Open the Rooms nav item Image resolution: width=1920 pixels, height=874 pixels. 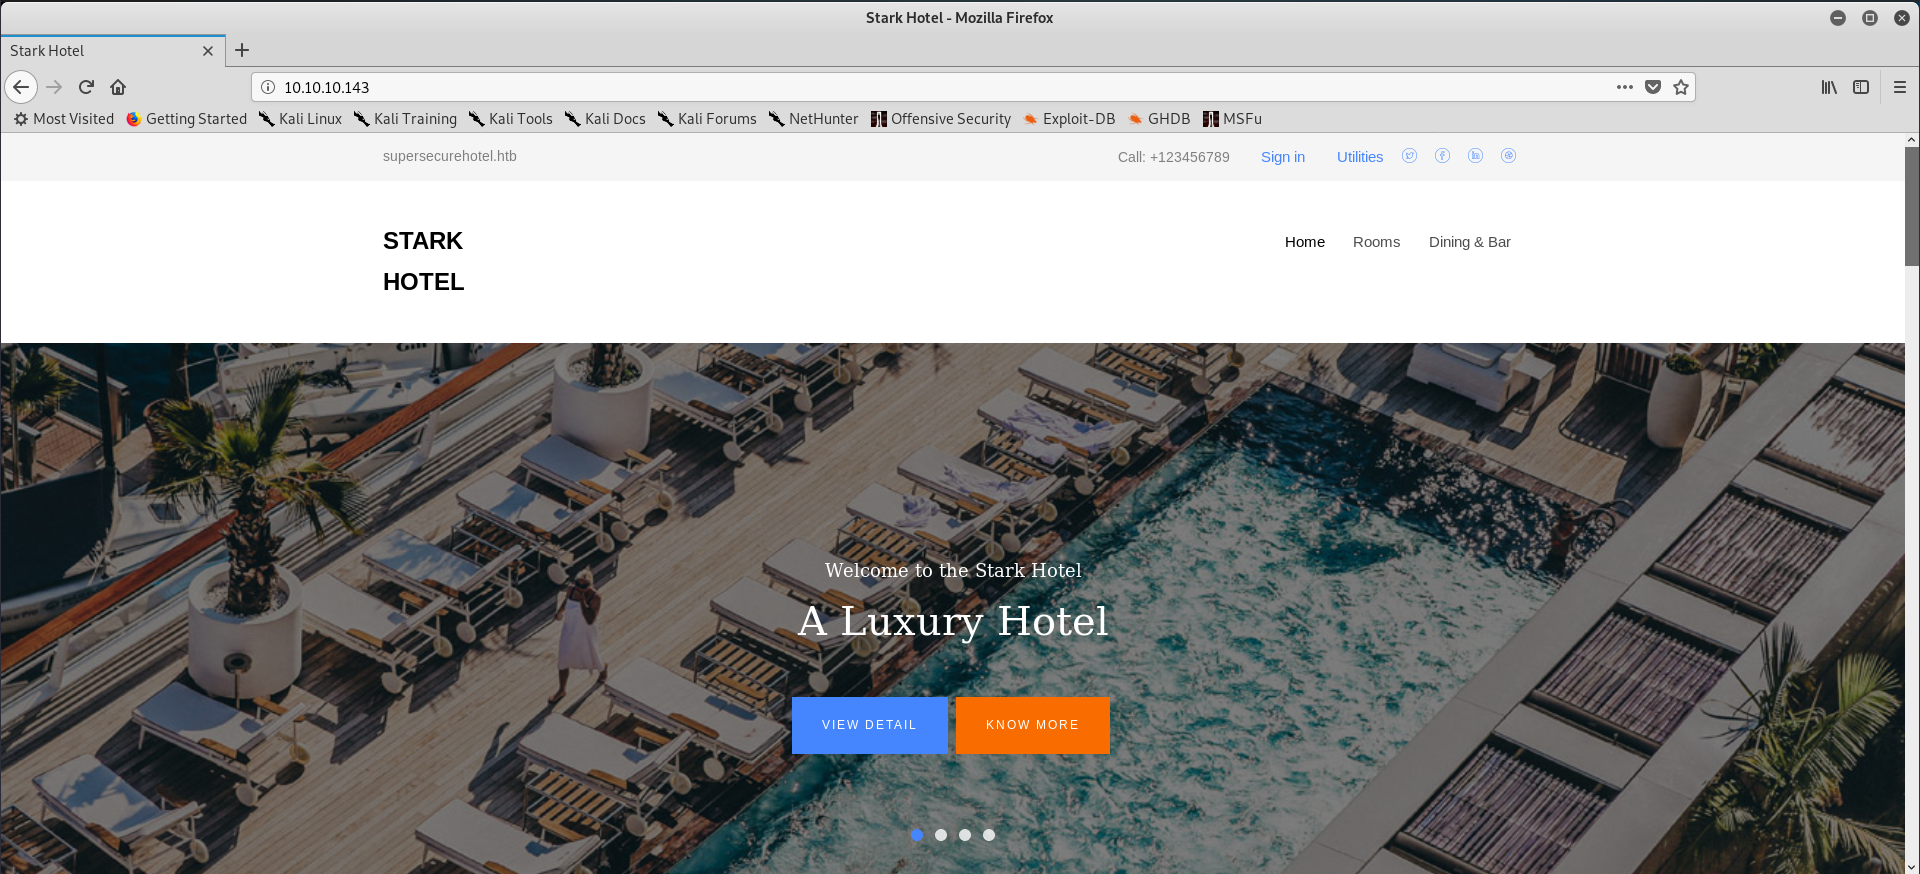click(x=1376, y=242)
